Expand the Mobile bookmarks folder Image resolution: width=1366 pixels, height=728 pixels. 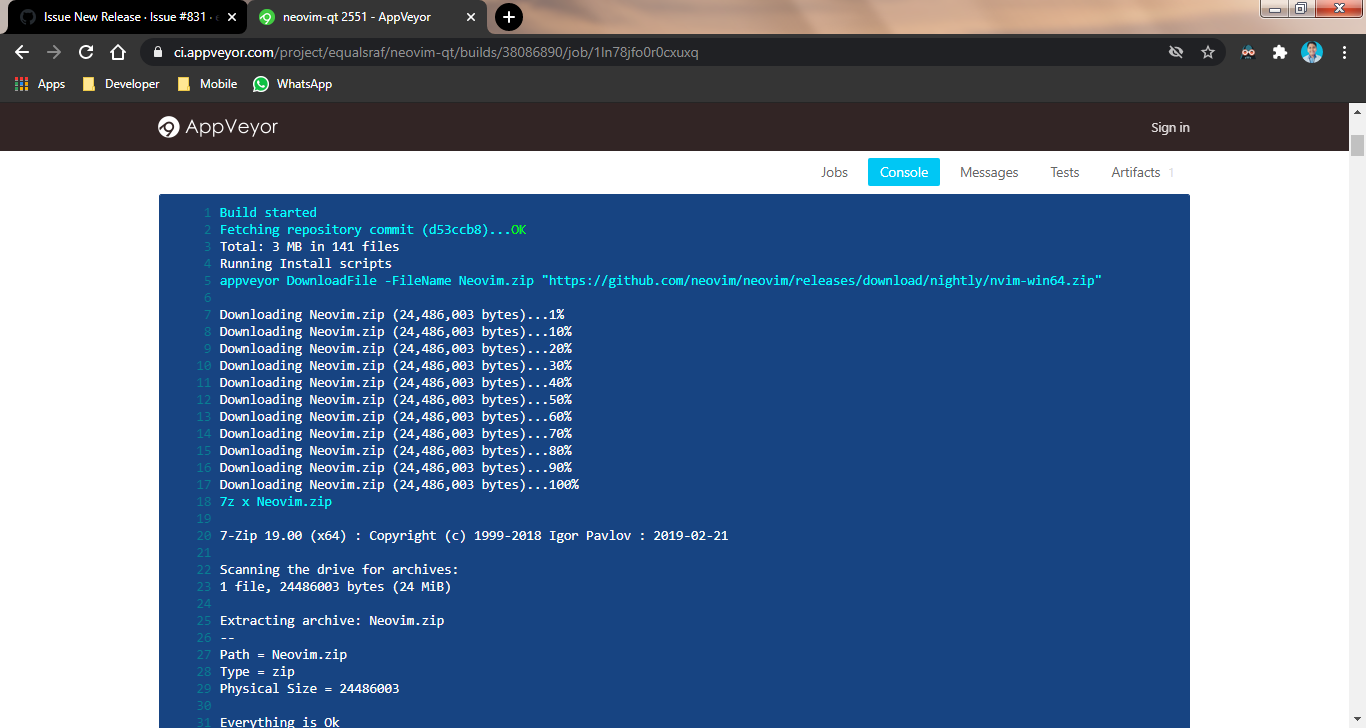click(x=206, y=84)
